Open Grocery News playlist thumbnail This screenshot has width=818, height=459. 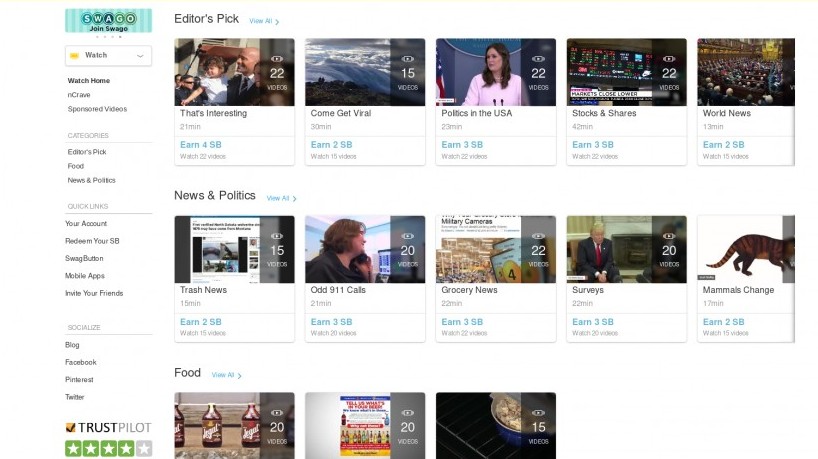496,249
